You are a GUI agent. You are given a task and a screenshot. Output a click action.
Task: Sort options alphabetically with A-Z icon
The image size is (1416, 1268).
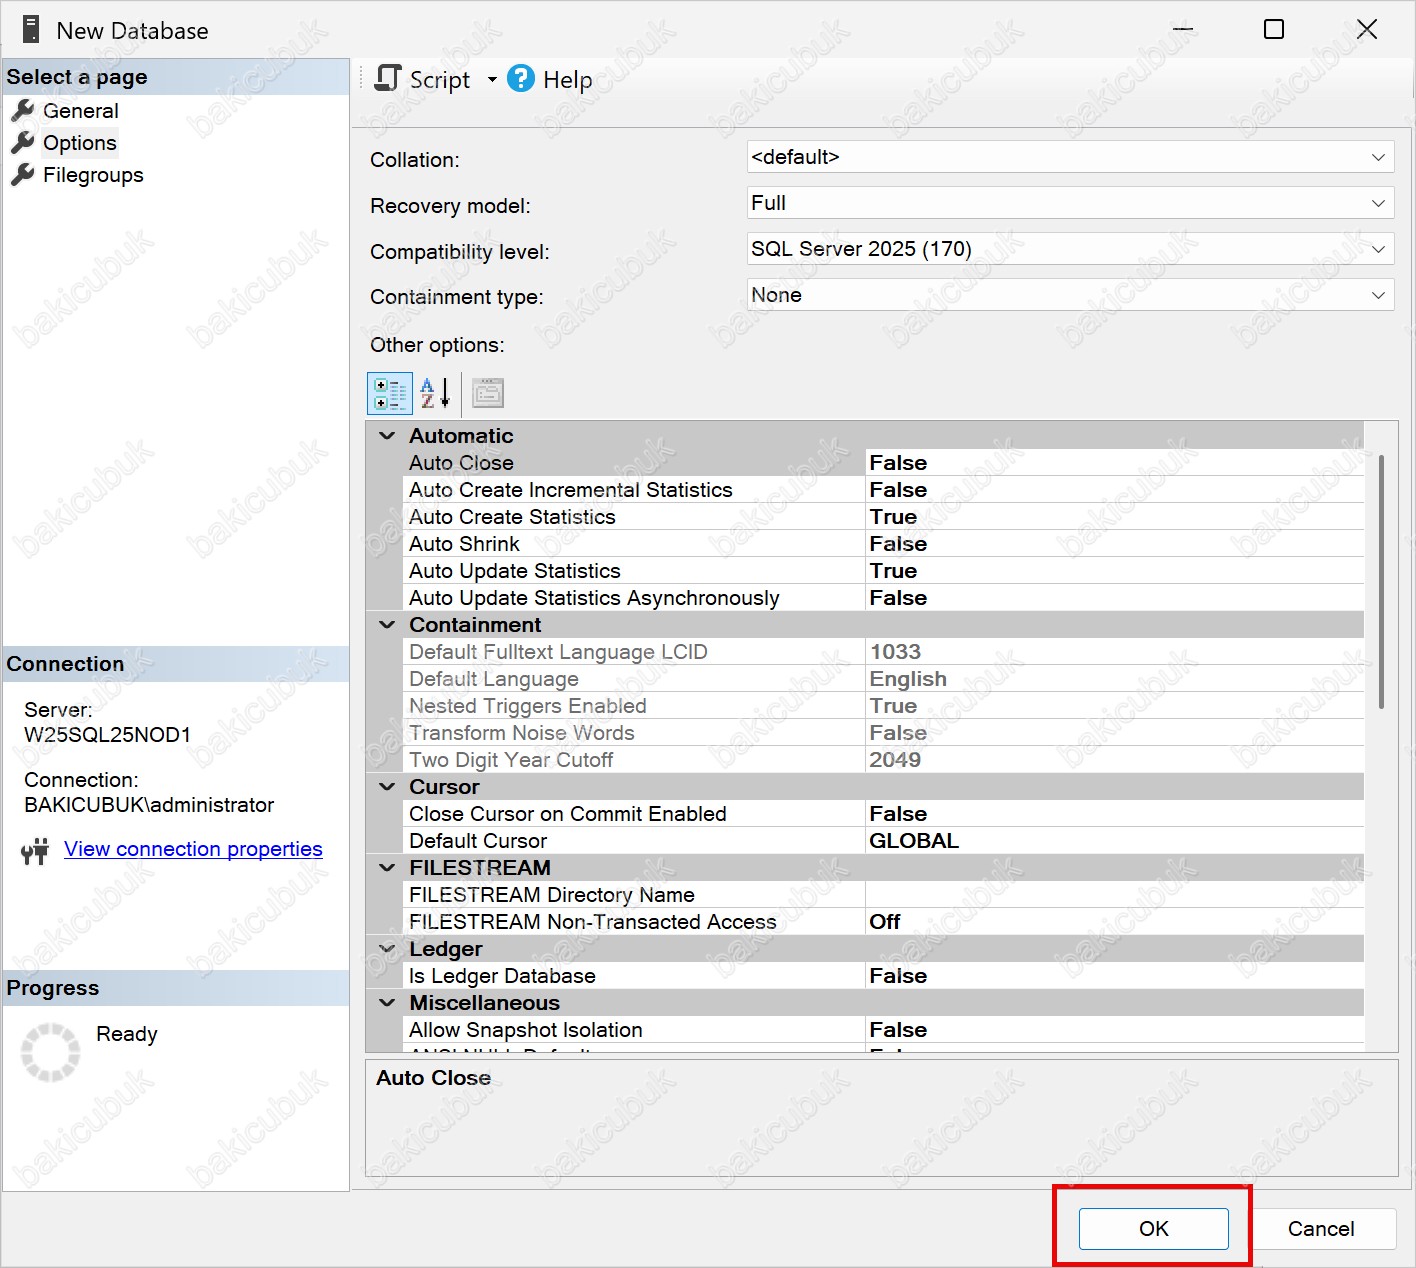[435, 394]
